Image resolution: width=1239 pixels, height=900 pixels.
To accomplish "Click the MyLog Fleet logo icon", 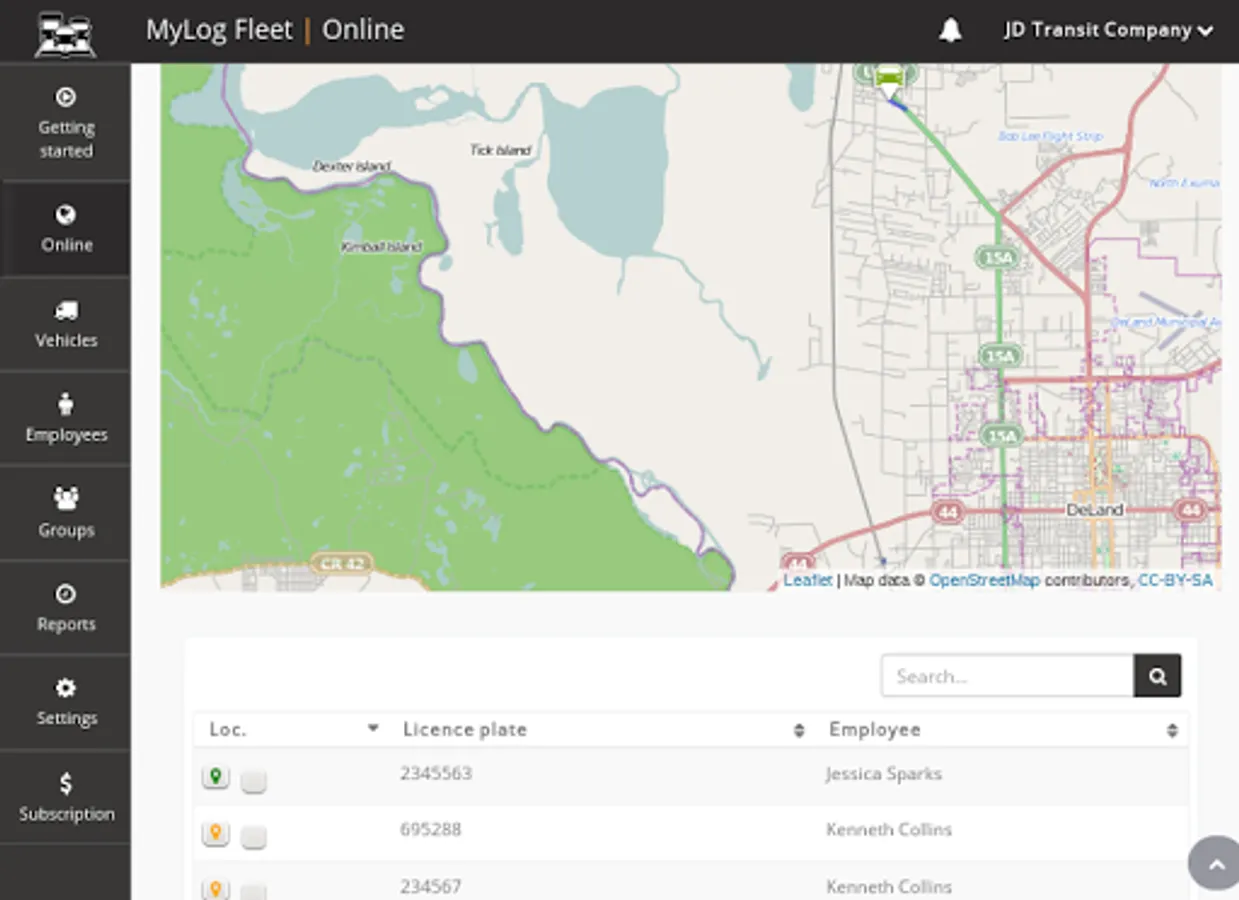I will [65, 32].
